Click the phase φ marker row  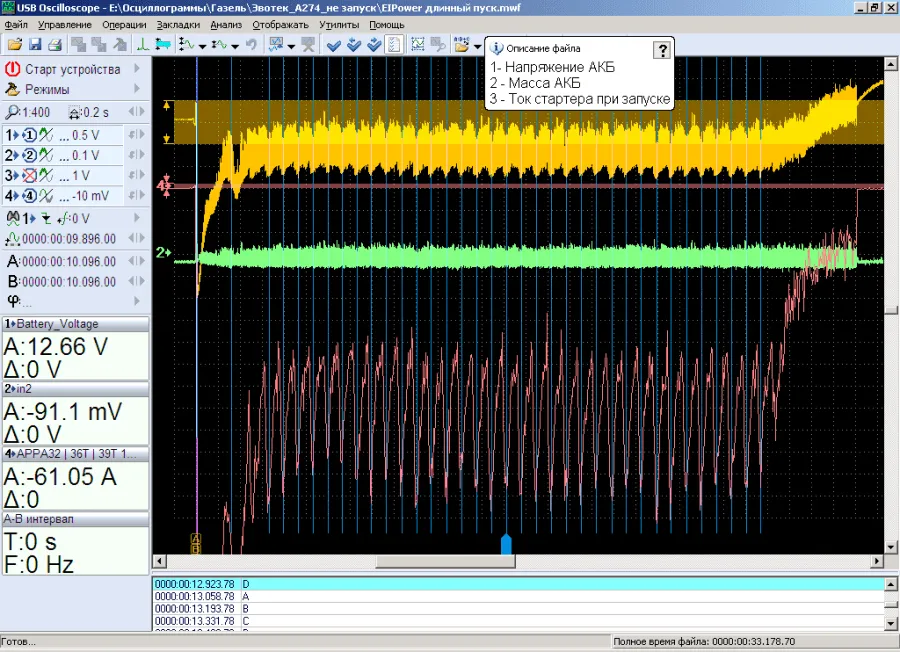point(75,300)
